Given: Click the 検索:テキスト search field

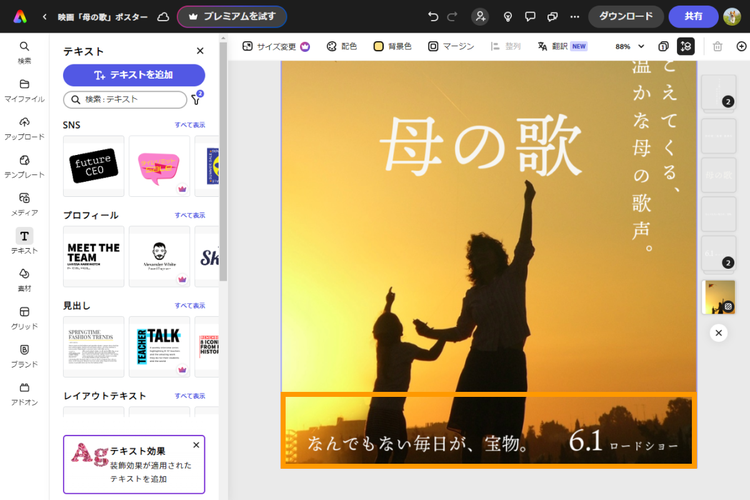Looking at the screenshot, I should (125, 100).
